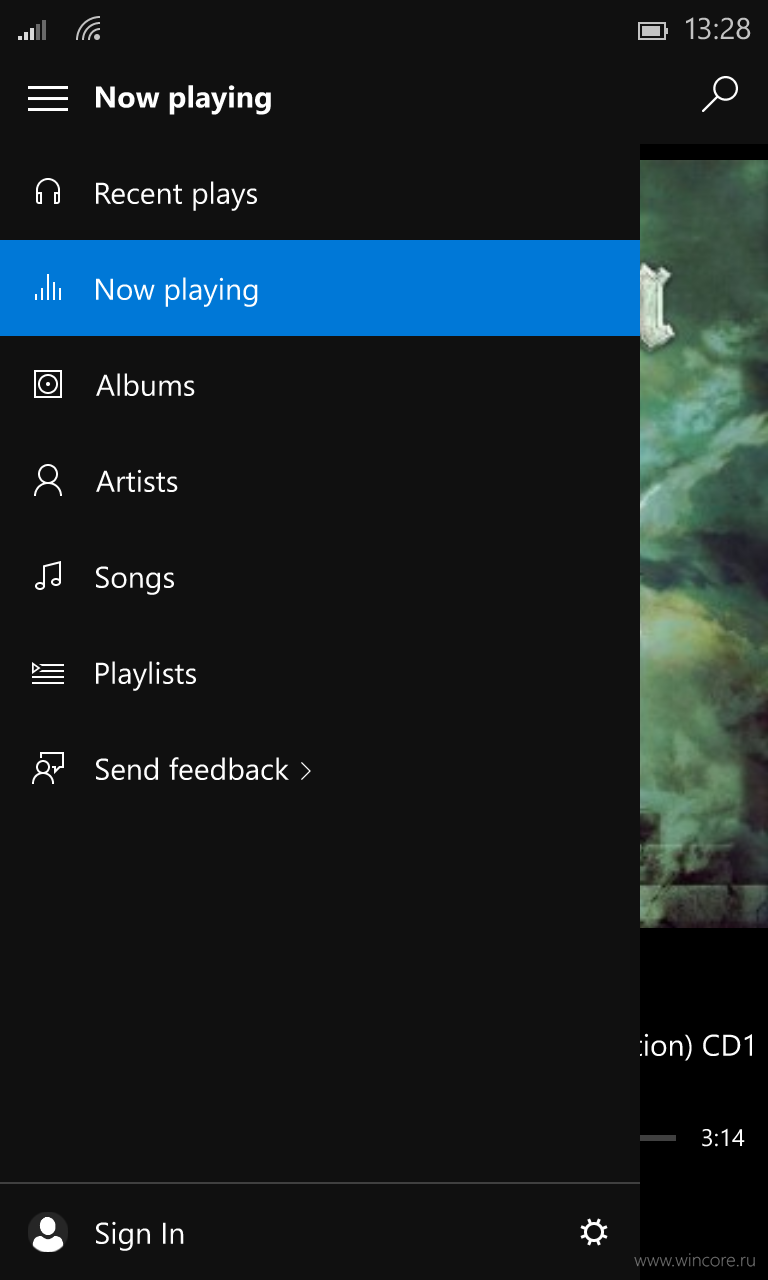This screenshot has height=1280, width=768.
Task: Click the Songs music note icon
Action: pyautogui.click(x=48, y=576)
